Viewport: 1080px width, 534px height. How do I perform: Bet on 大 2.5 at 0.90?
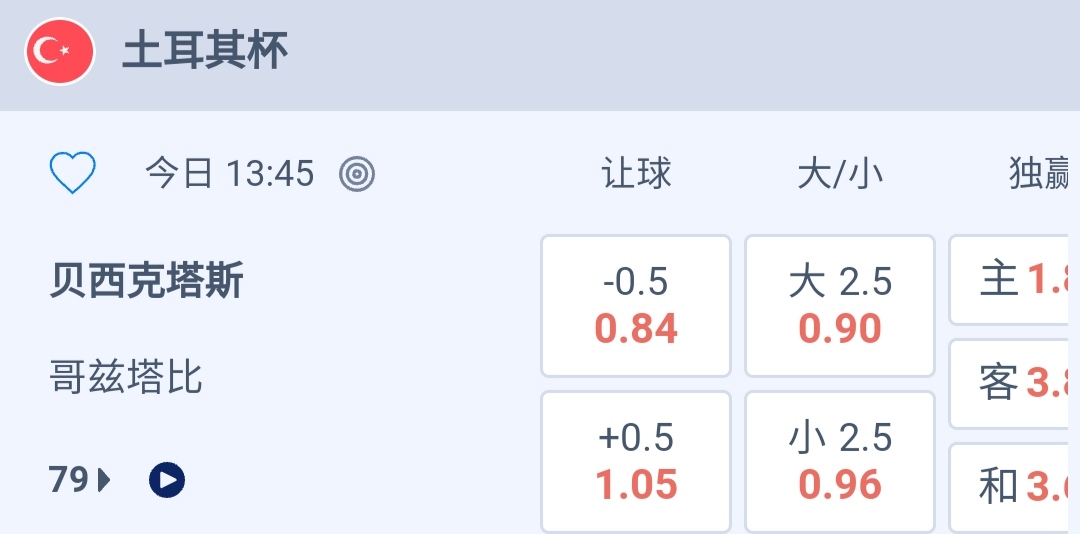[840, 305]
